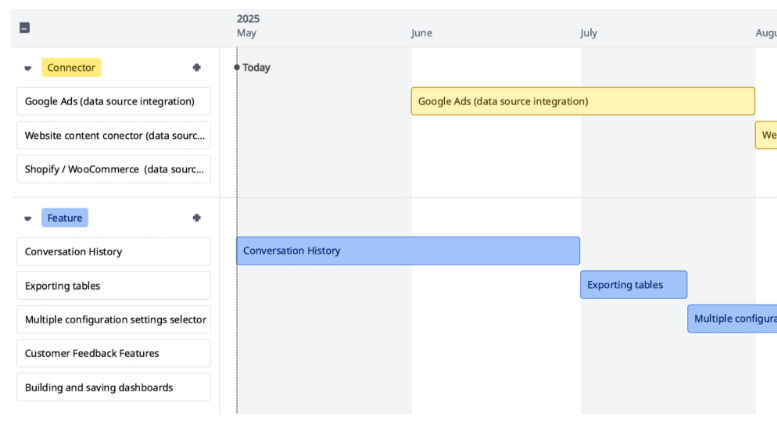Select Google Ads item in left list

(x=113, y=101)
